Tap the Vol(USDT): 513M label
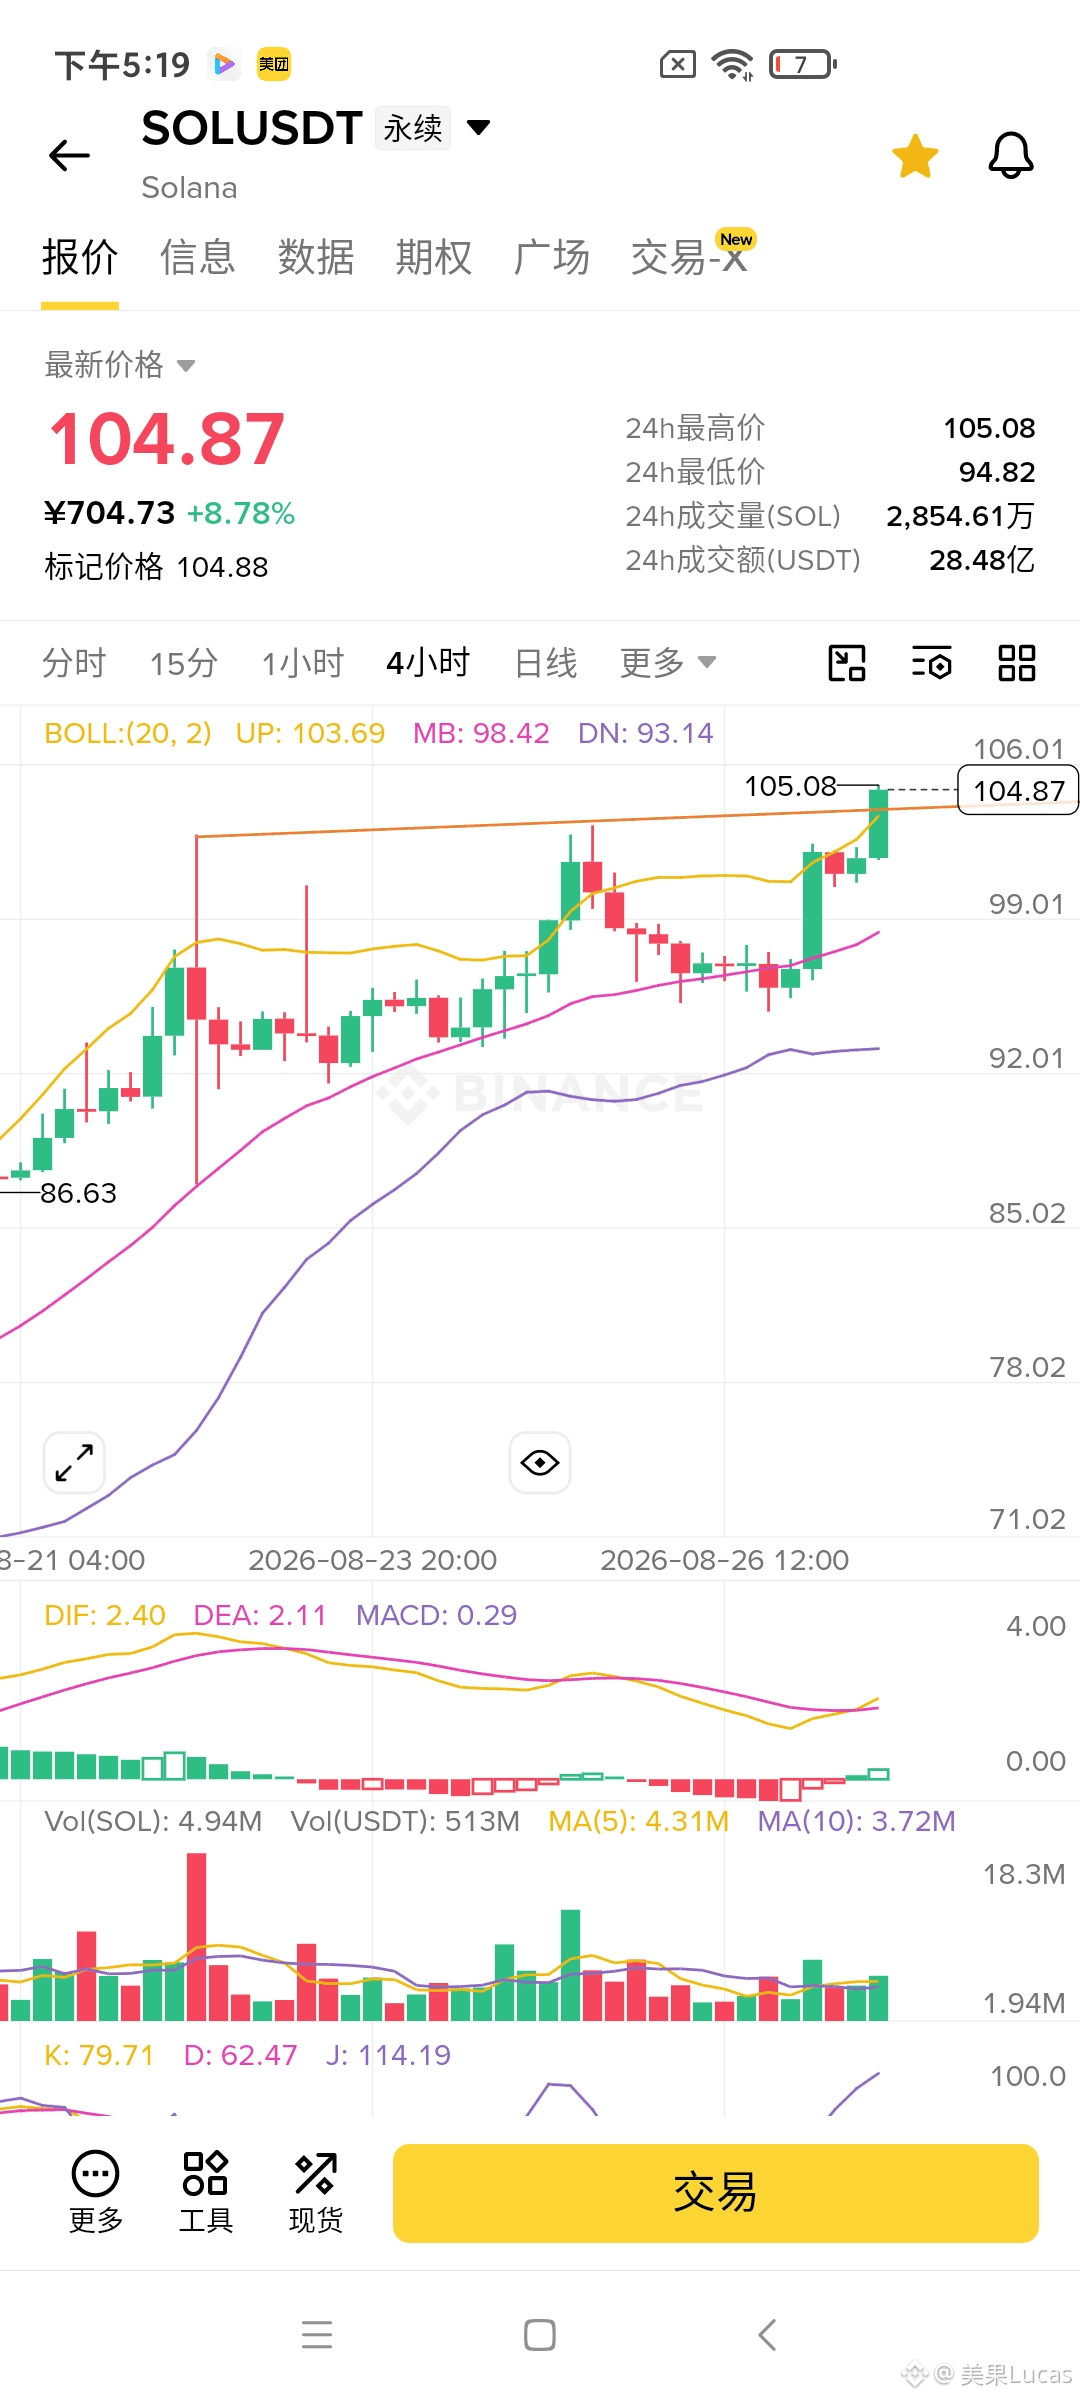Image resolution: width=1080 pixels, height=2400 pixels. pyautogui.click(x=405, y=1821)
